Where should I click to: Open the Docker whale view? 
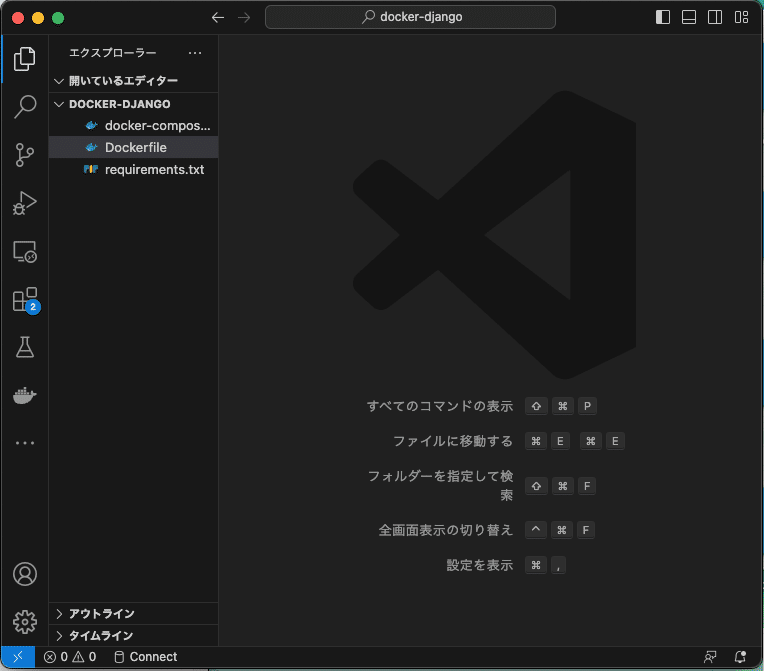click(24, 395)
